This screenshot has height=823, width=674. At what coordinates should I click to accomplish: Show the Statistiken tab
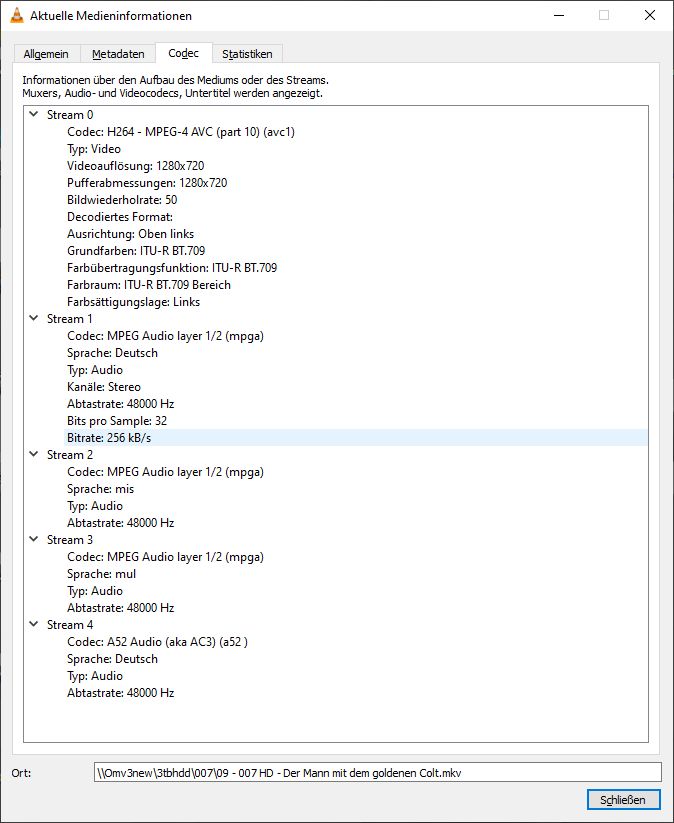tap(248, 54)
